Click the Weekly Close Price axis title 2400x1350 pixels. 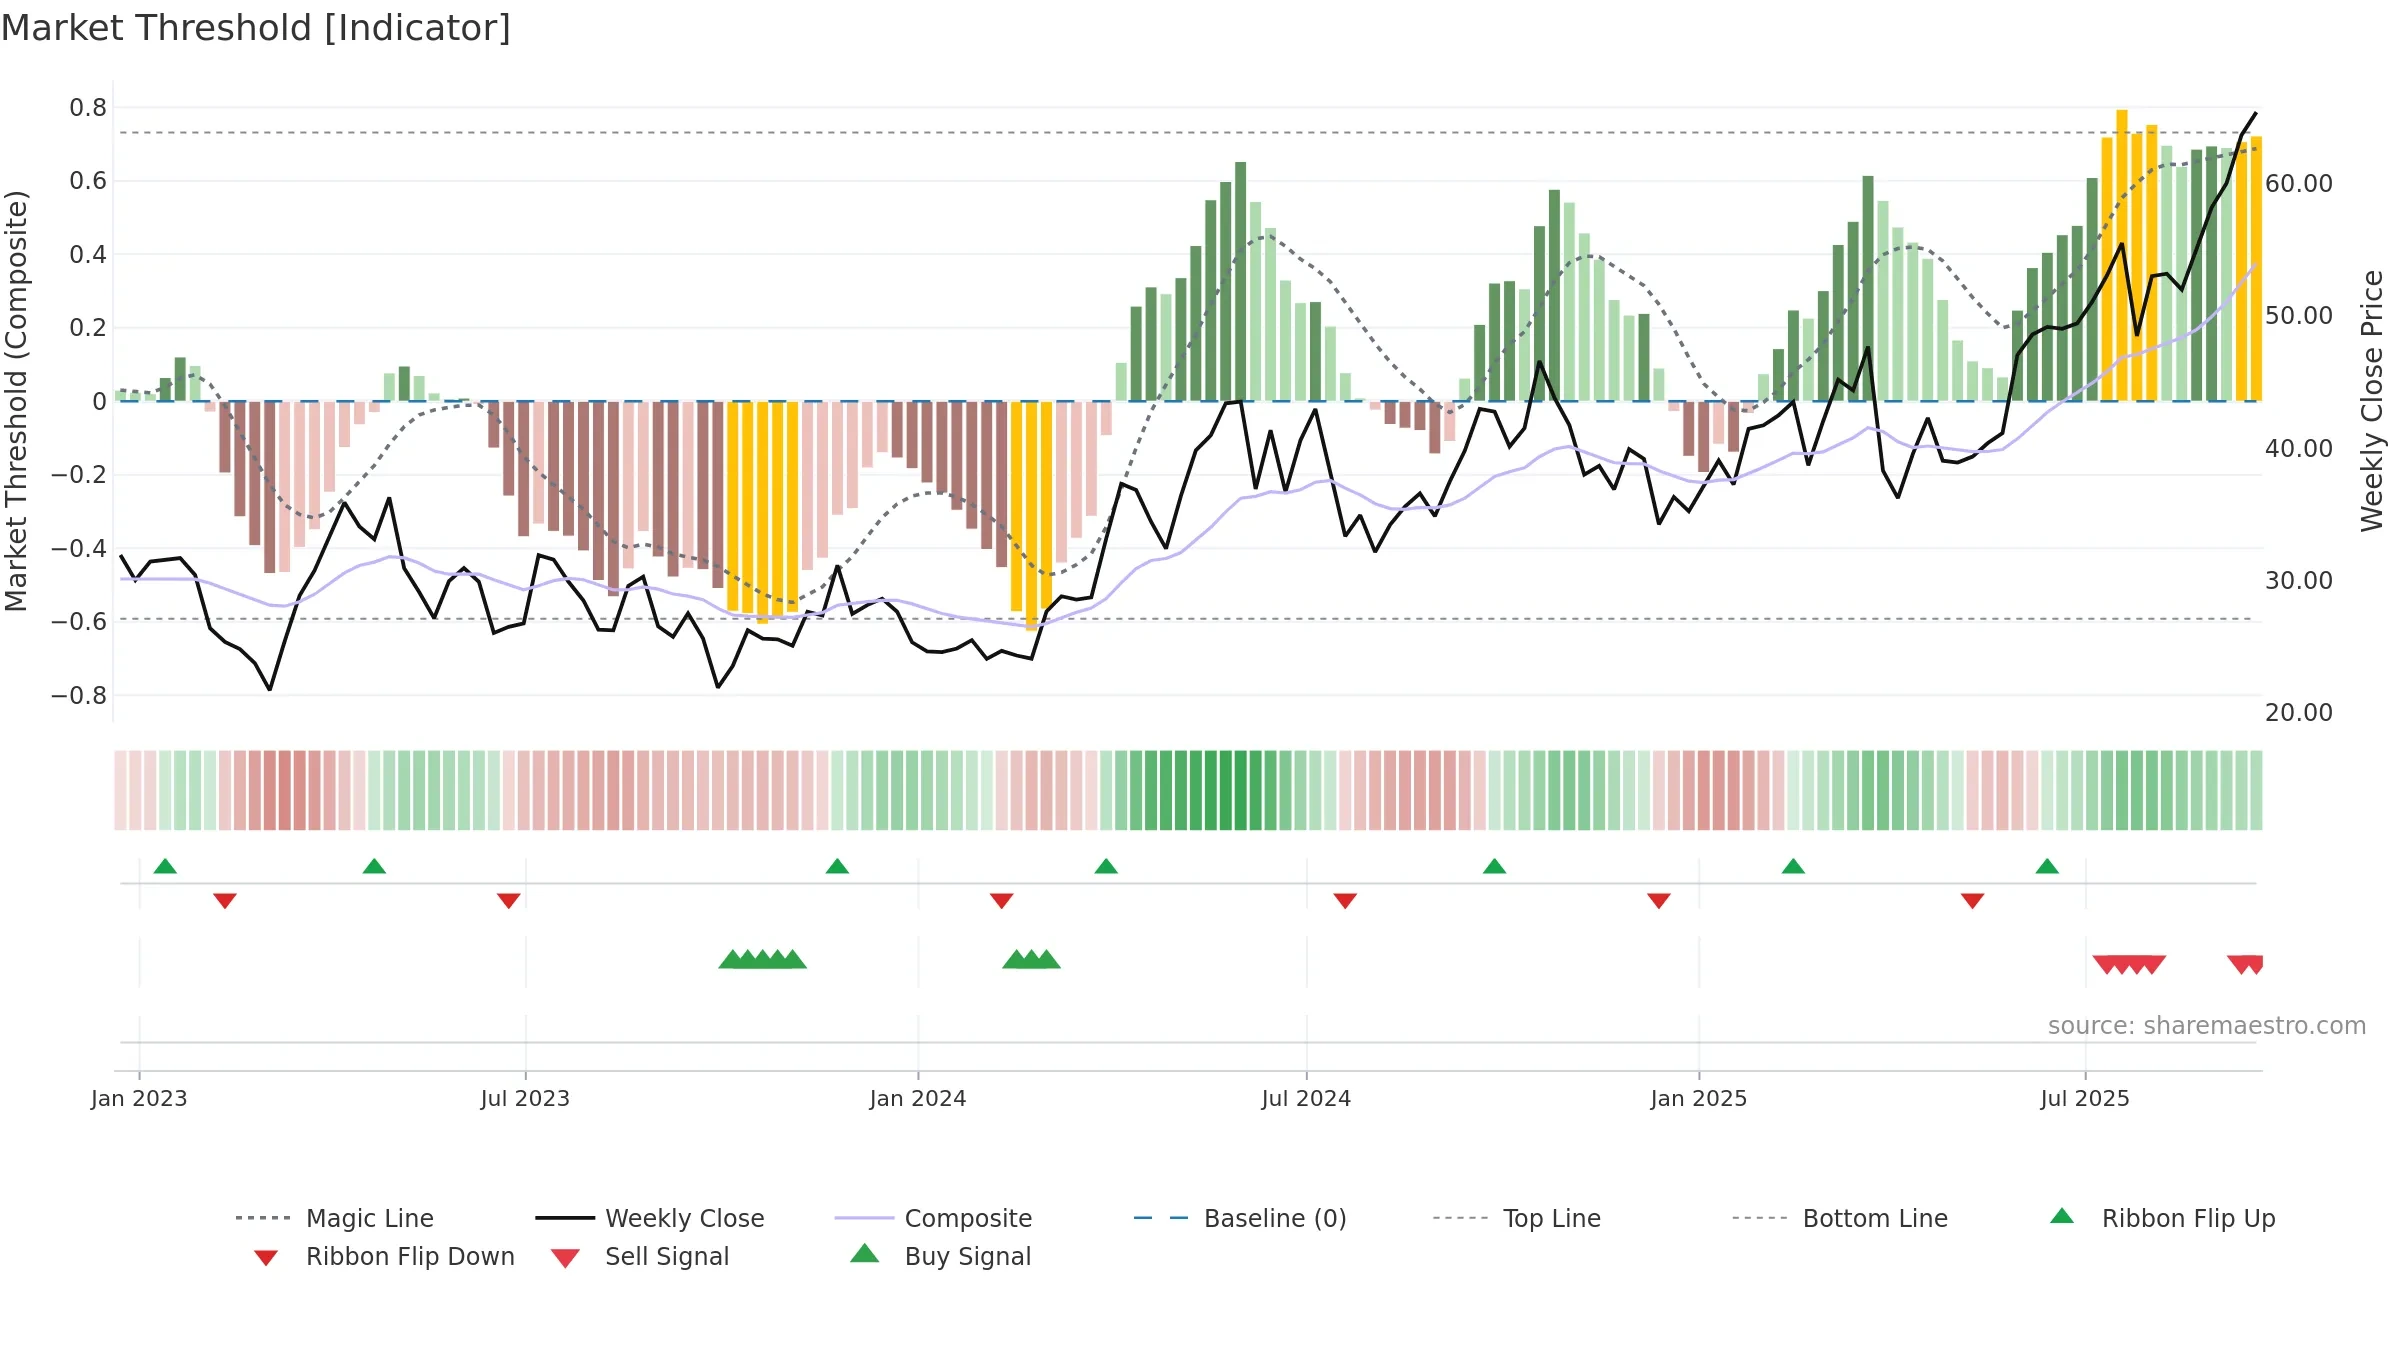(2372, 401)
